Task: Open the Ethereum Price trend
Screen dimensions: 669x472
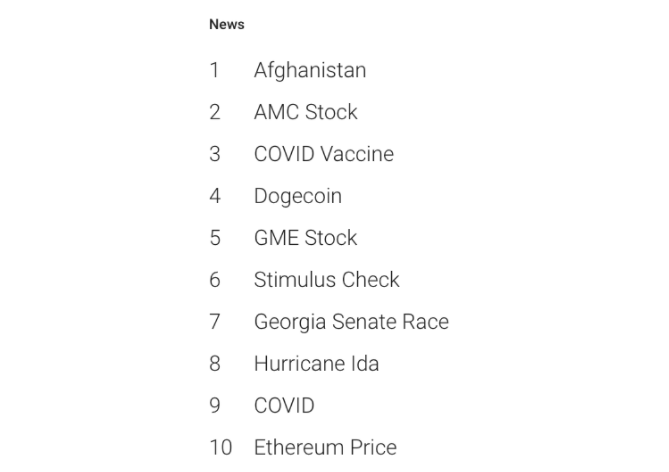Action: 325,447
